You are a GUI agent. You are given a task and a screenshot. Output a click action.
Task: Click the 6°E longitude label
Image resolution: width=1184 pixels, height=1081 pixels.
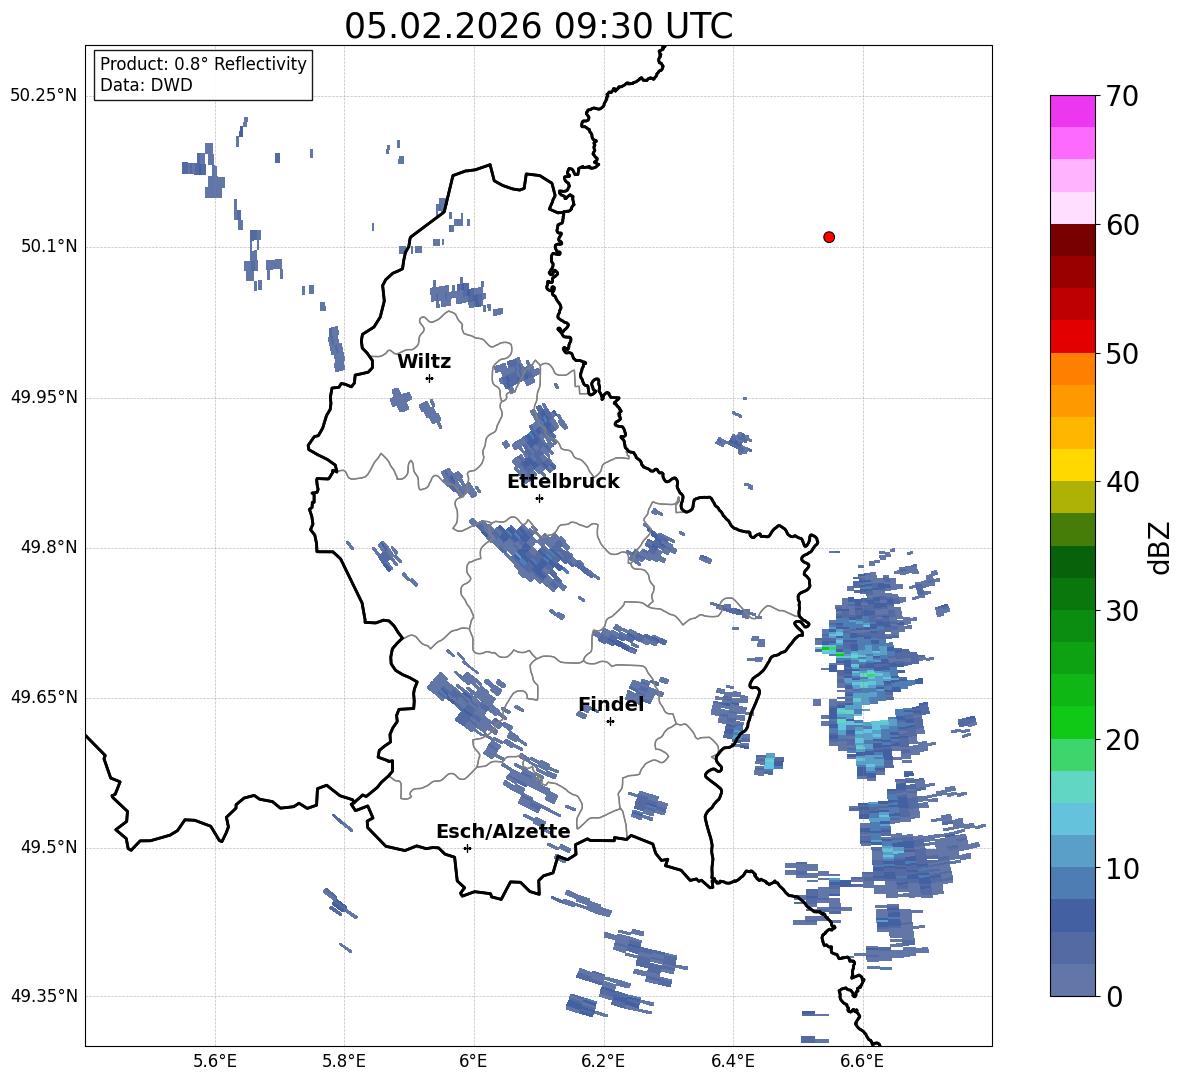[x=473, y=1061]
